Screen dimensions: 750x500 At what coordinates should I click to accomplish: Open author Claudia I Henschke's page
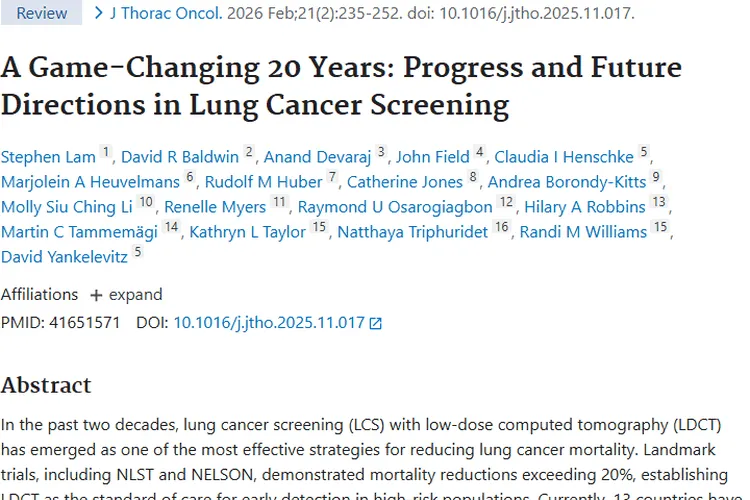point(565,157)
